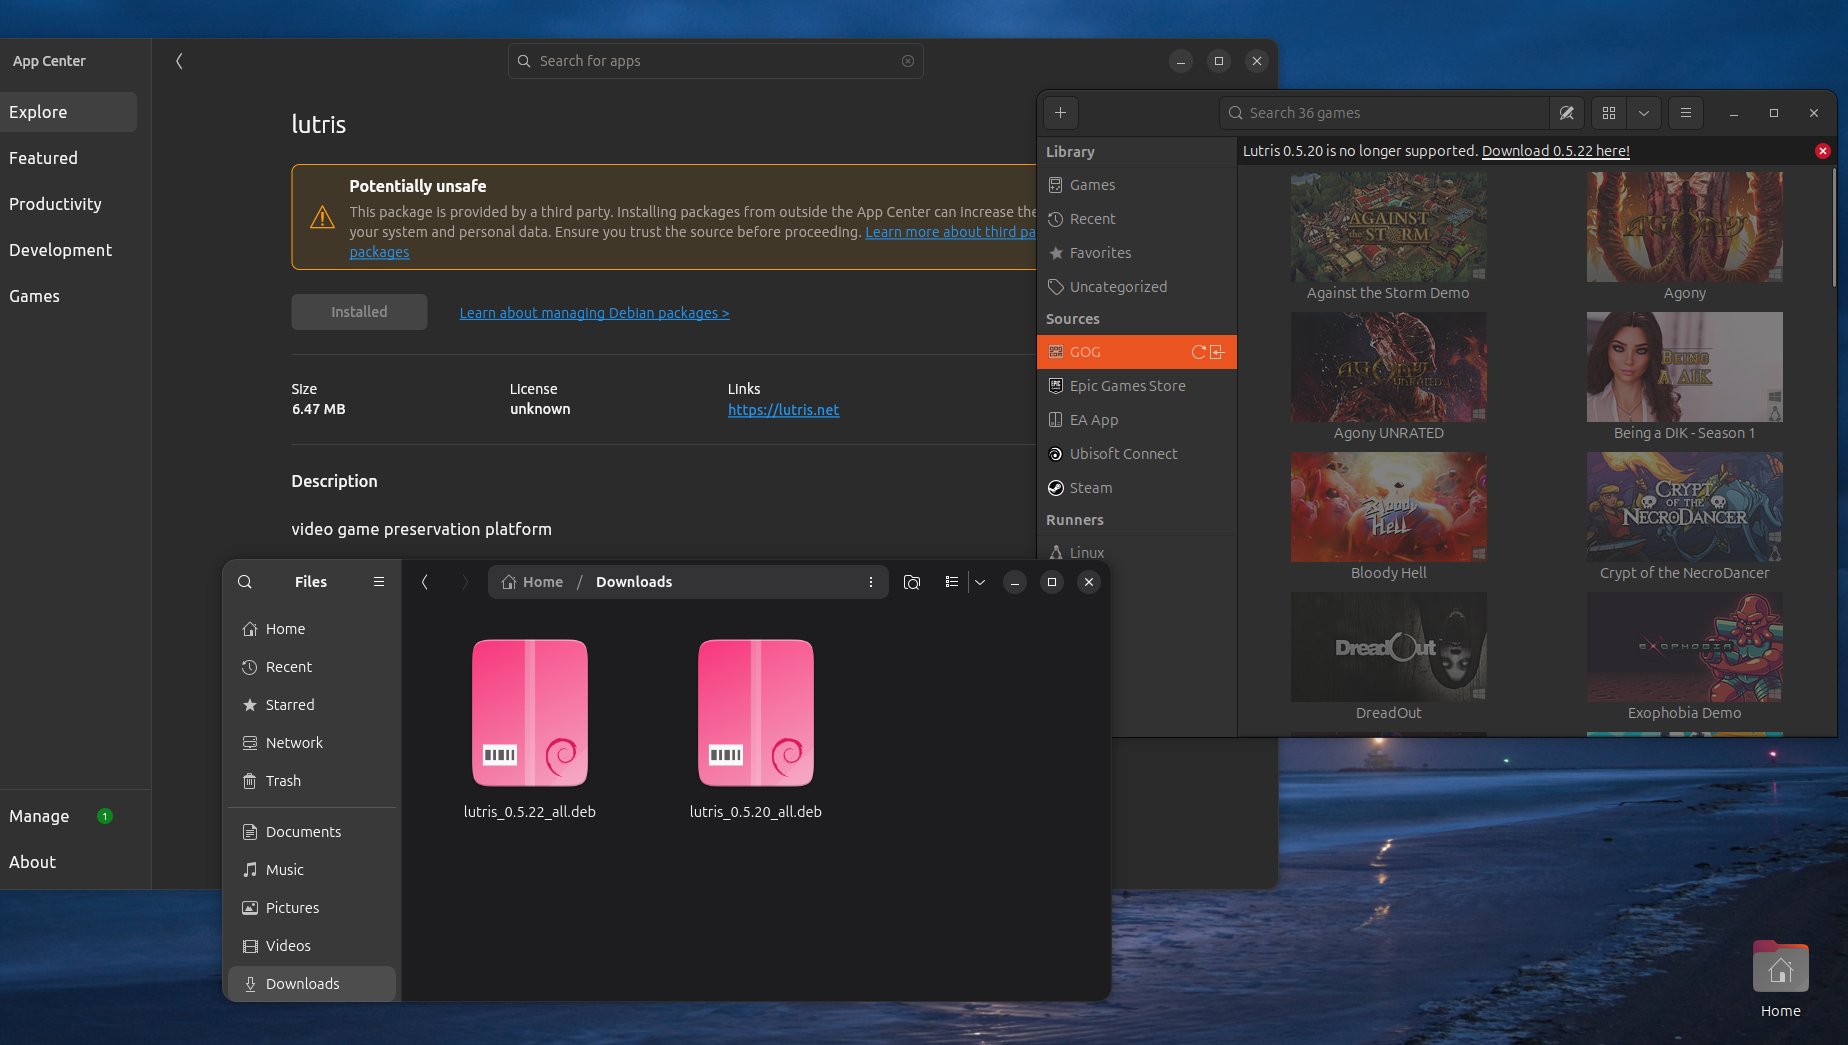Open the 'Download 0.5.22 here!' link
This screenshot has height=1045, width=1848.
tap(1556, 151)
